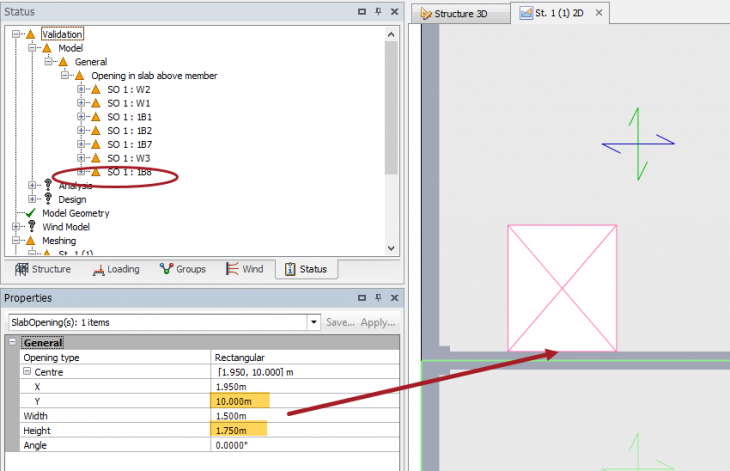Pin the Properties panel
Viewport: 730px width, 471px height.
coord(378,298)
